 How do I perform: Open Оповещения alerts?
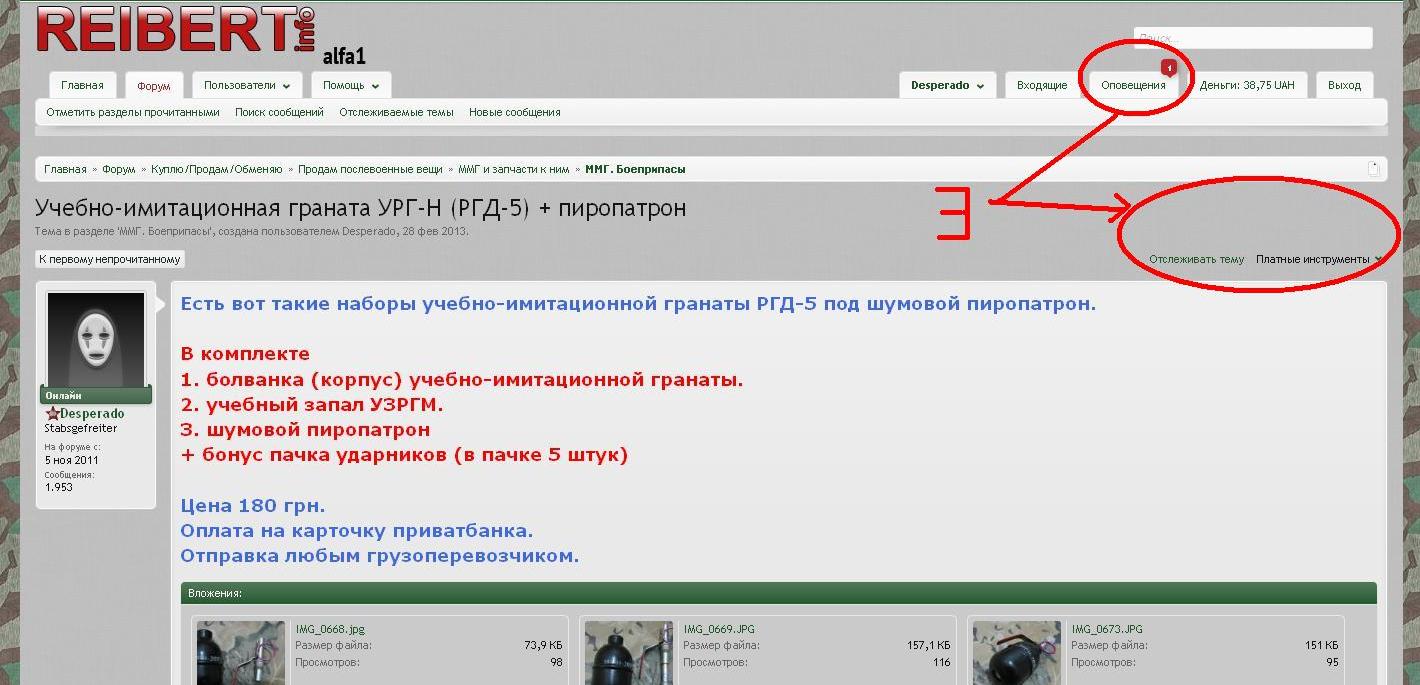(1133, 85)
